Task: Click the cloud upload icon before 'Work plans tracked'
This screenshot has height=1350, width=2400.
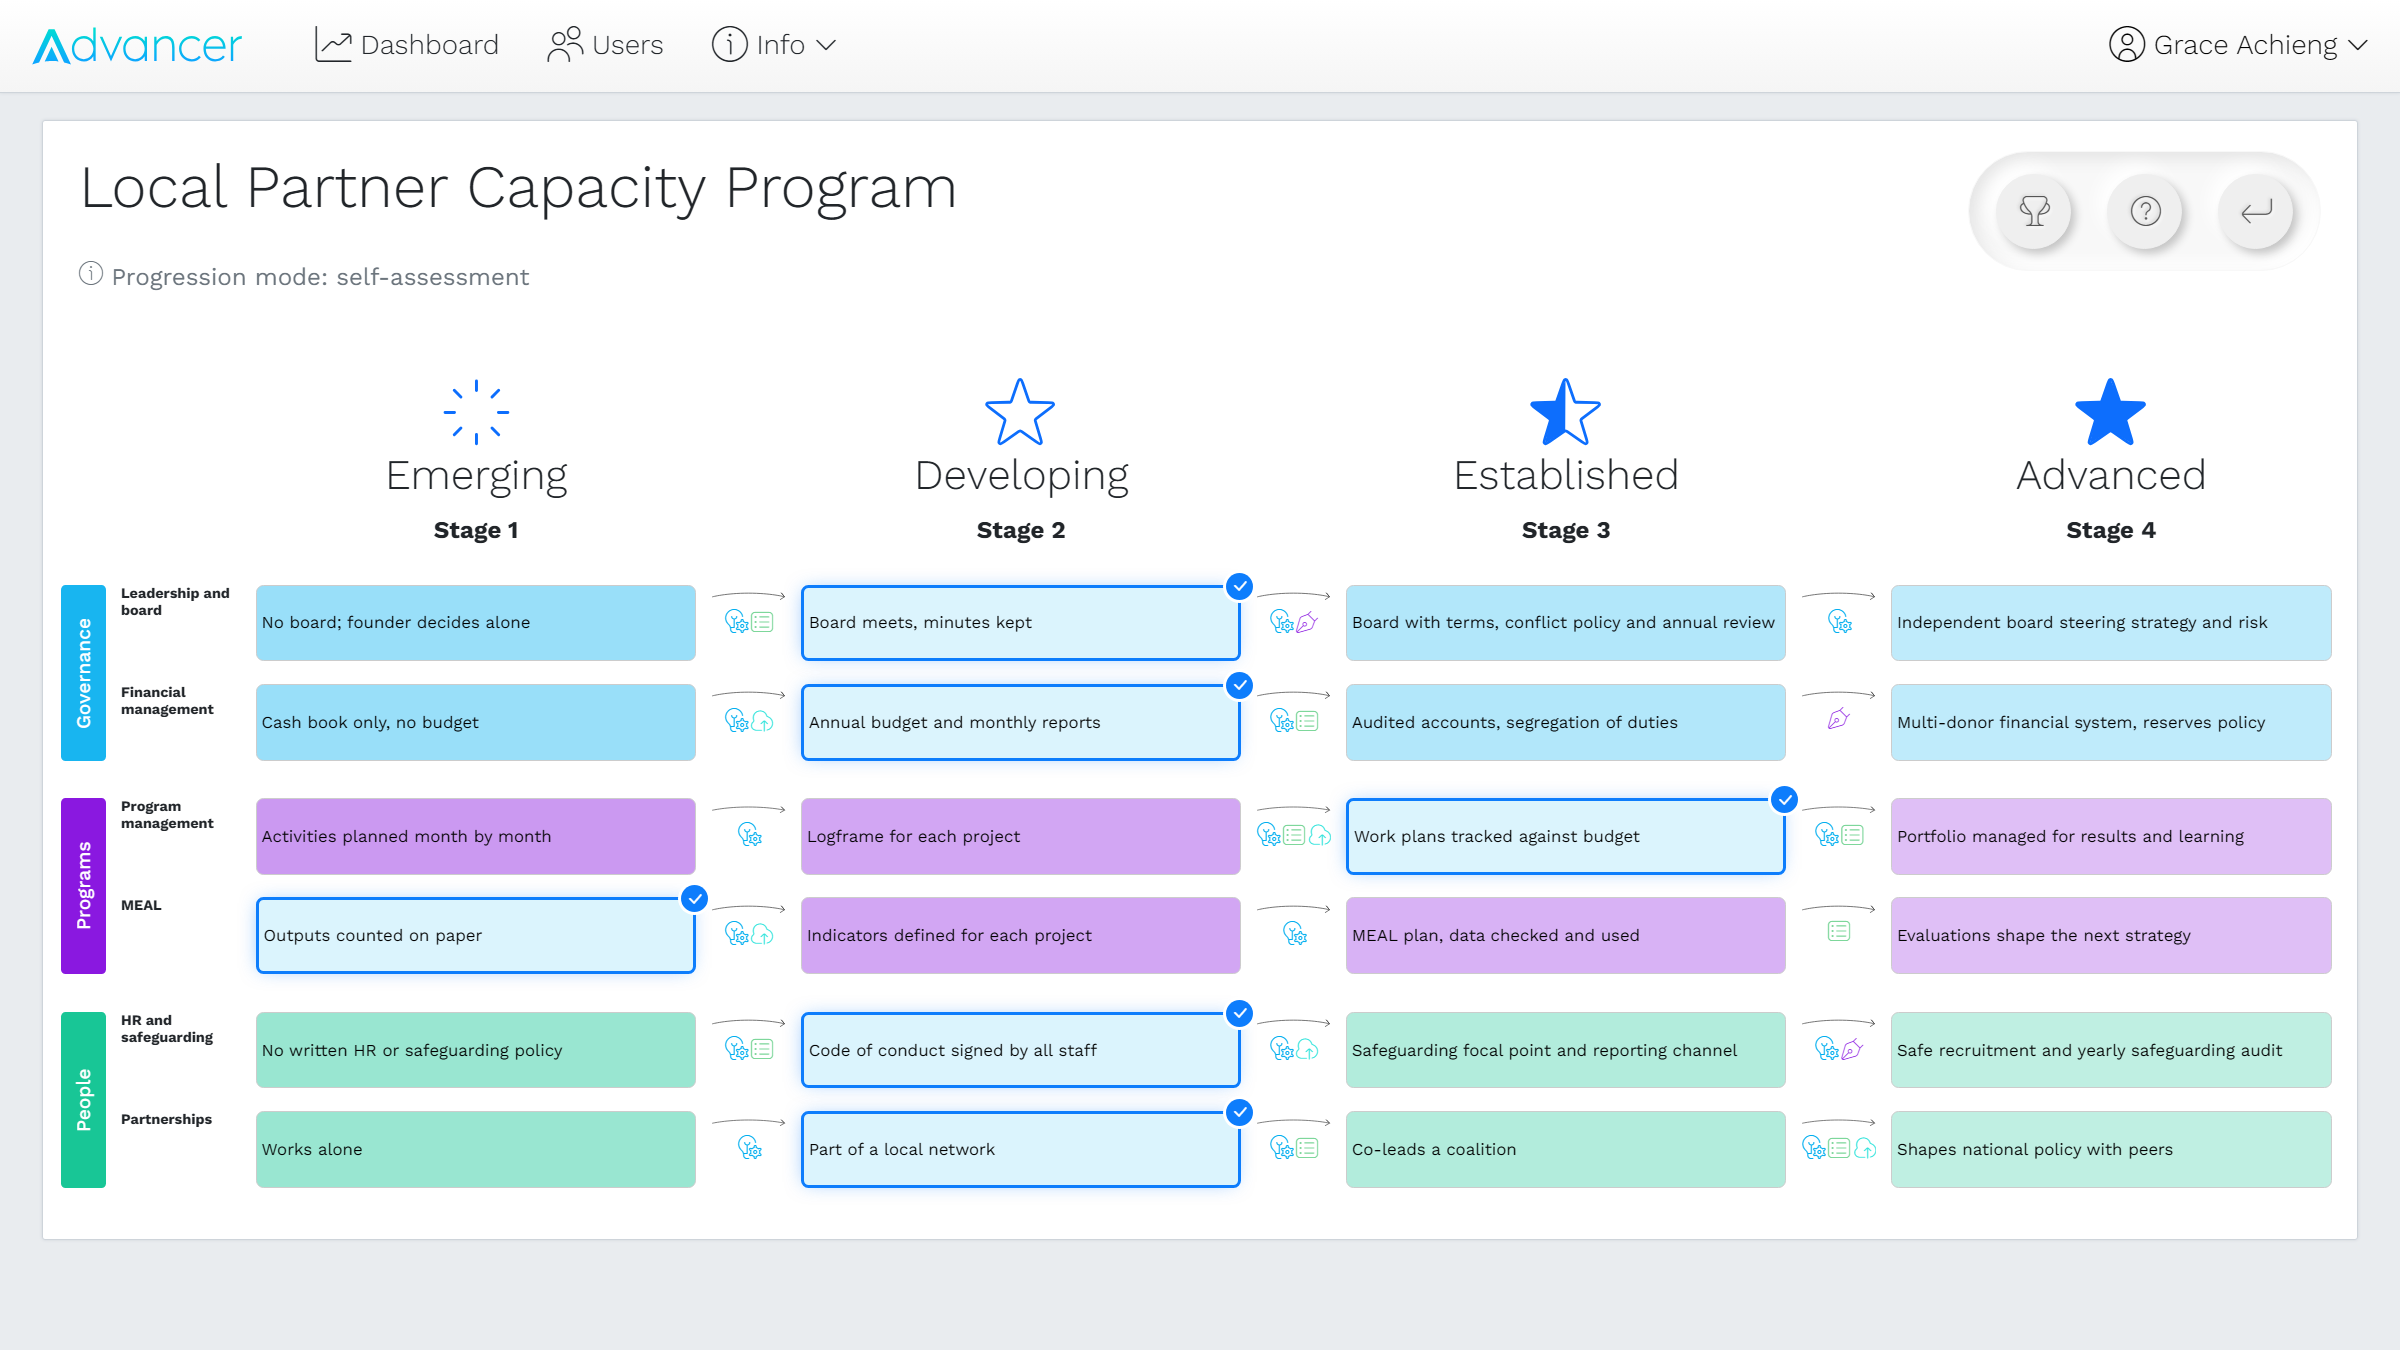Action: coord(1320,835)
